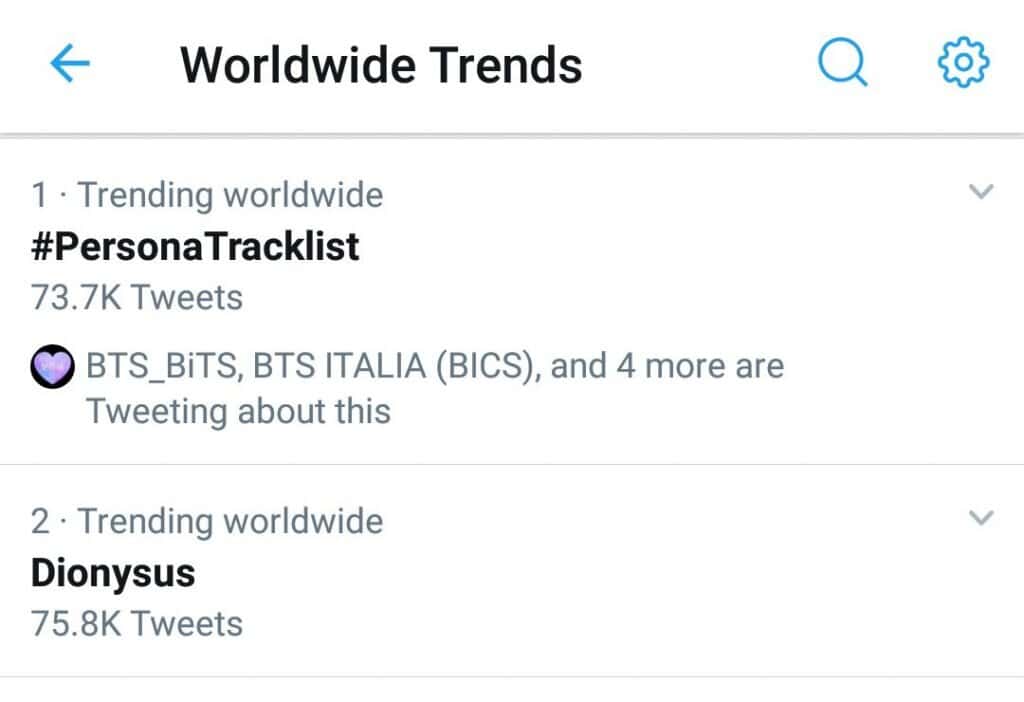This screenshot has width=1024, height=702.
Task: Click "Tweeting about this" line
Action: (x=238, y=411)
